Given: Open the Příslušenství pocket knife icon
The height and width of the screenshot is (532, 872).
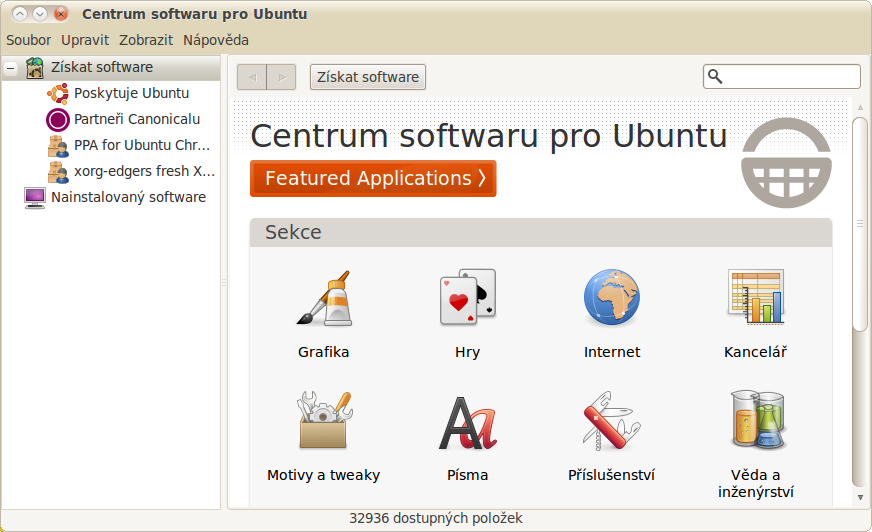Looking at the screenshot, I should click(612, 420).
